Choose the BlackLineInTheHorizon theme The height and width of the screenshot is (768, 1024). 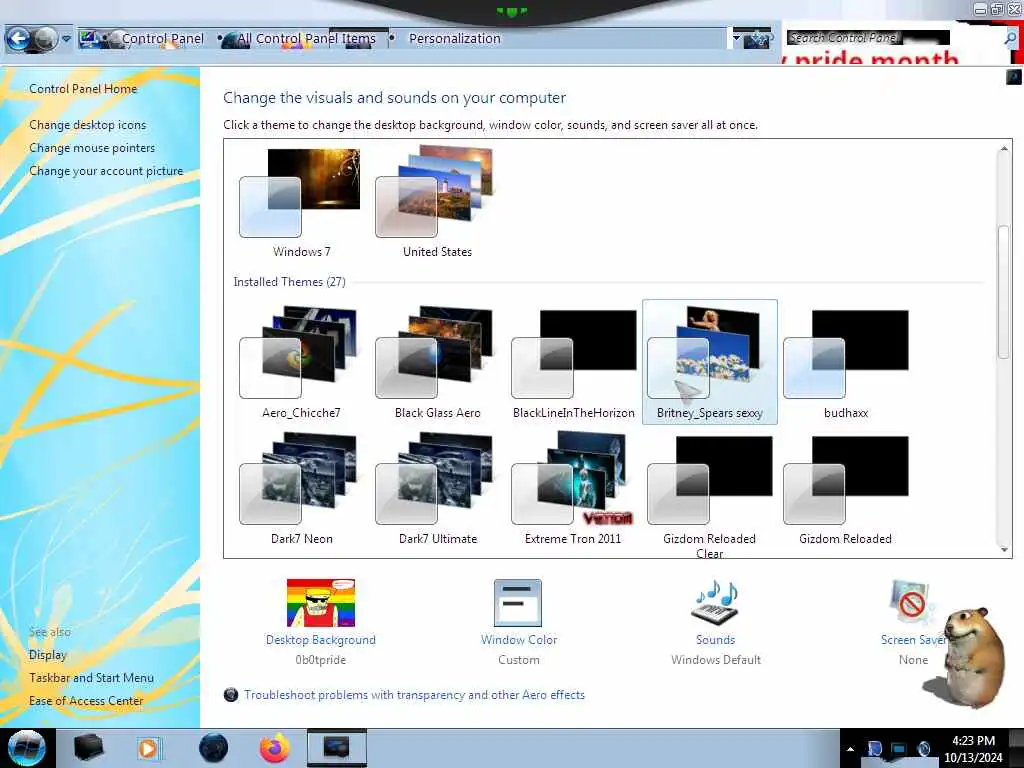(573, 363)
